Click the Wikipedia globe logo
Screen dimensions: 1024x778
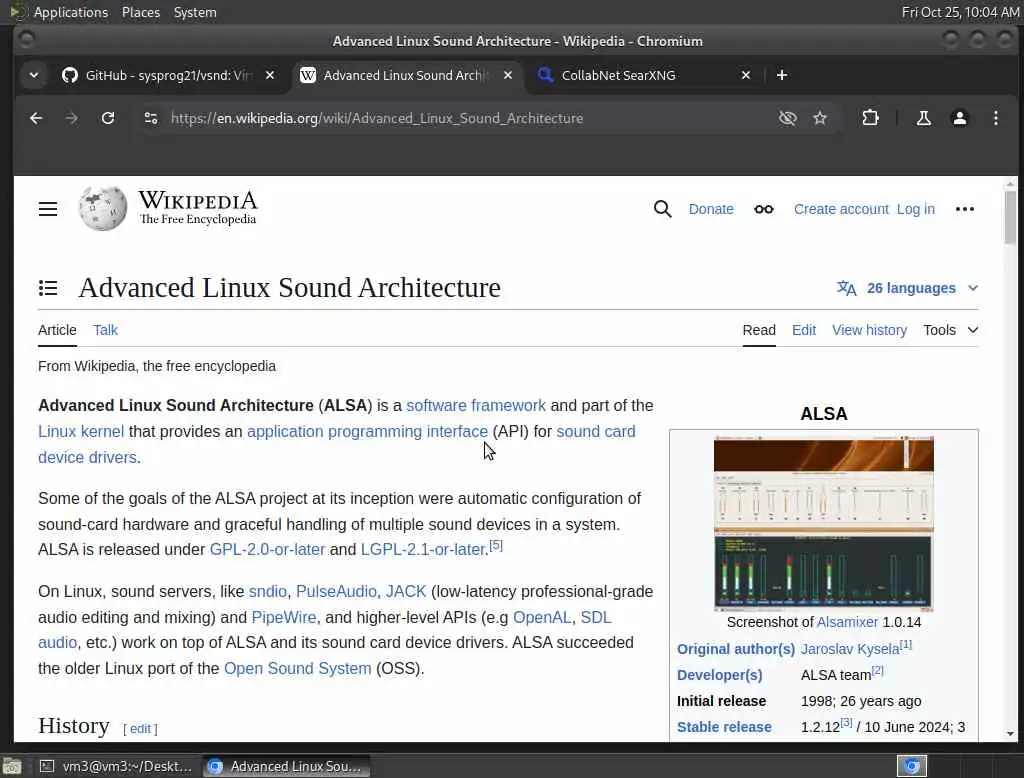(103, 208)
